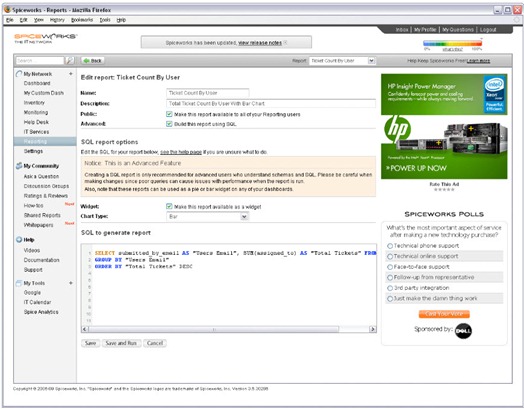Click the Cancel button
The image size is (524, 409).
pyautogui.click(x=155, y=343)
